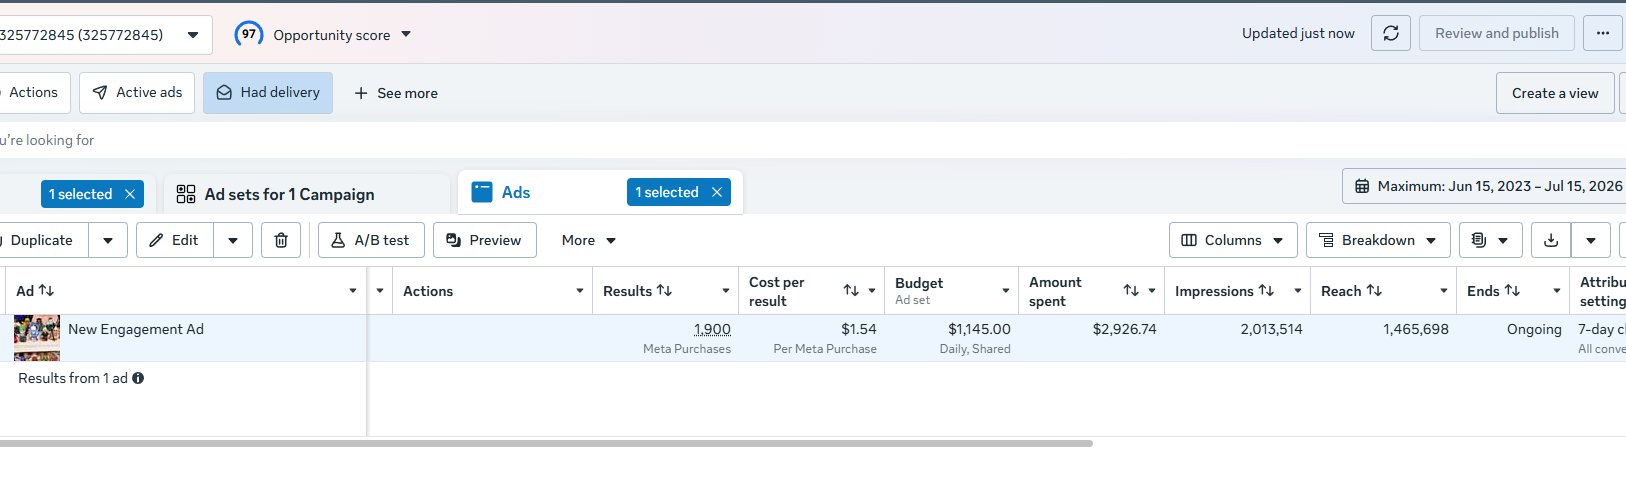Click the A/B test button
1626x487 pixels.
click(371, 240)
